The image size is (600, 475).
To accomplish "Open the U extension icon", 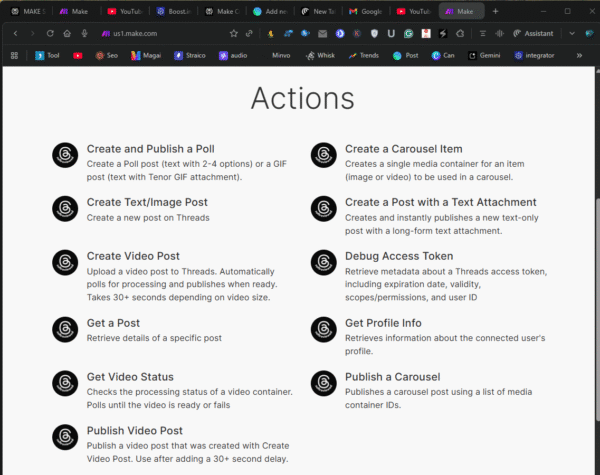I will pyautogui.click(x=391, y=34).
